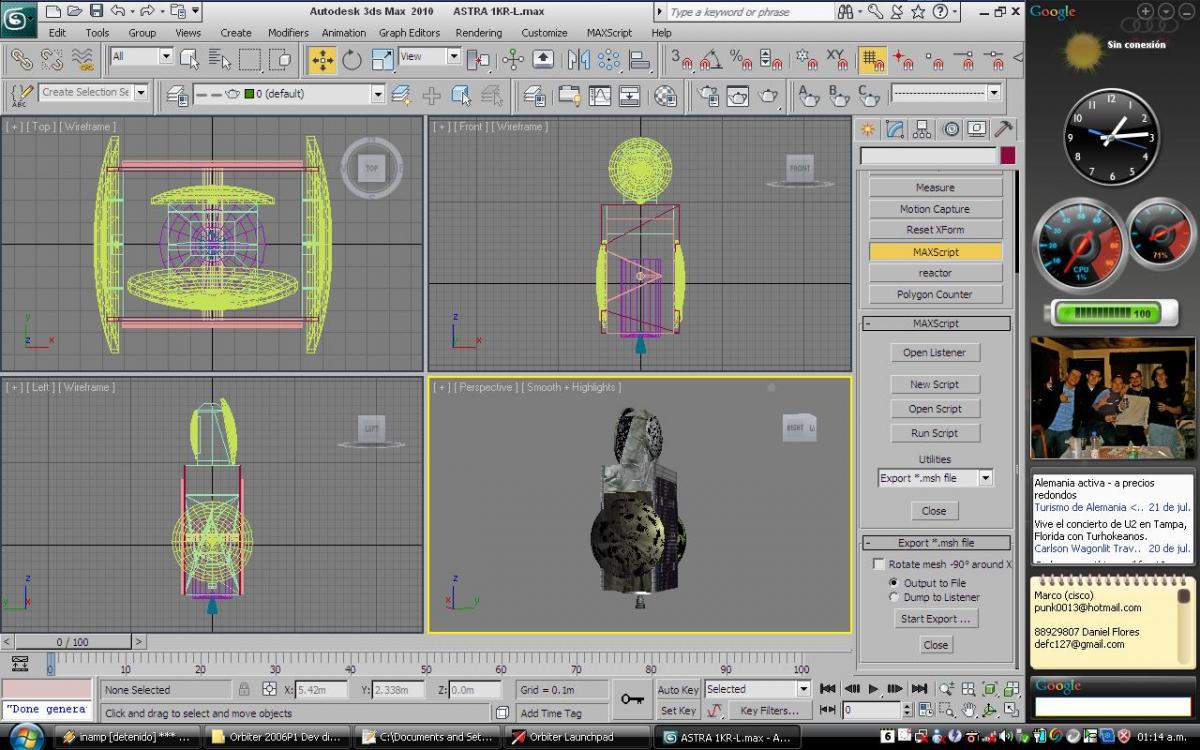This screenshot has width=1200, height=750.
Task: Open the Modifiers menu
Action: tap(288, 33)
